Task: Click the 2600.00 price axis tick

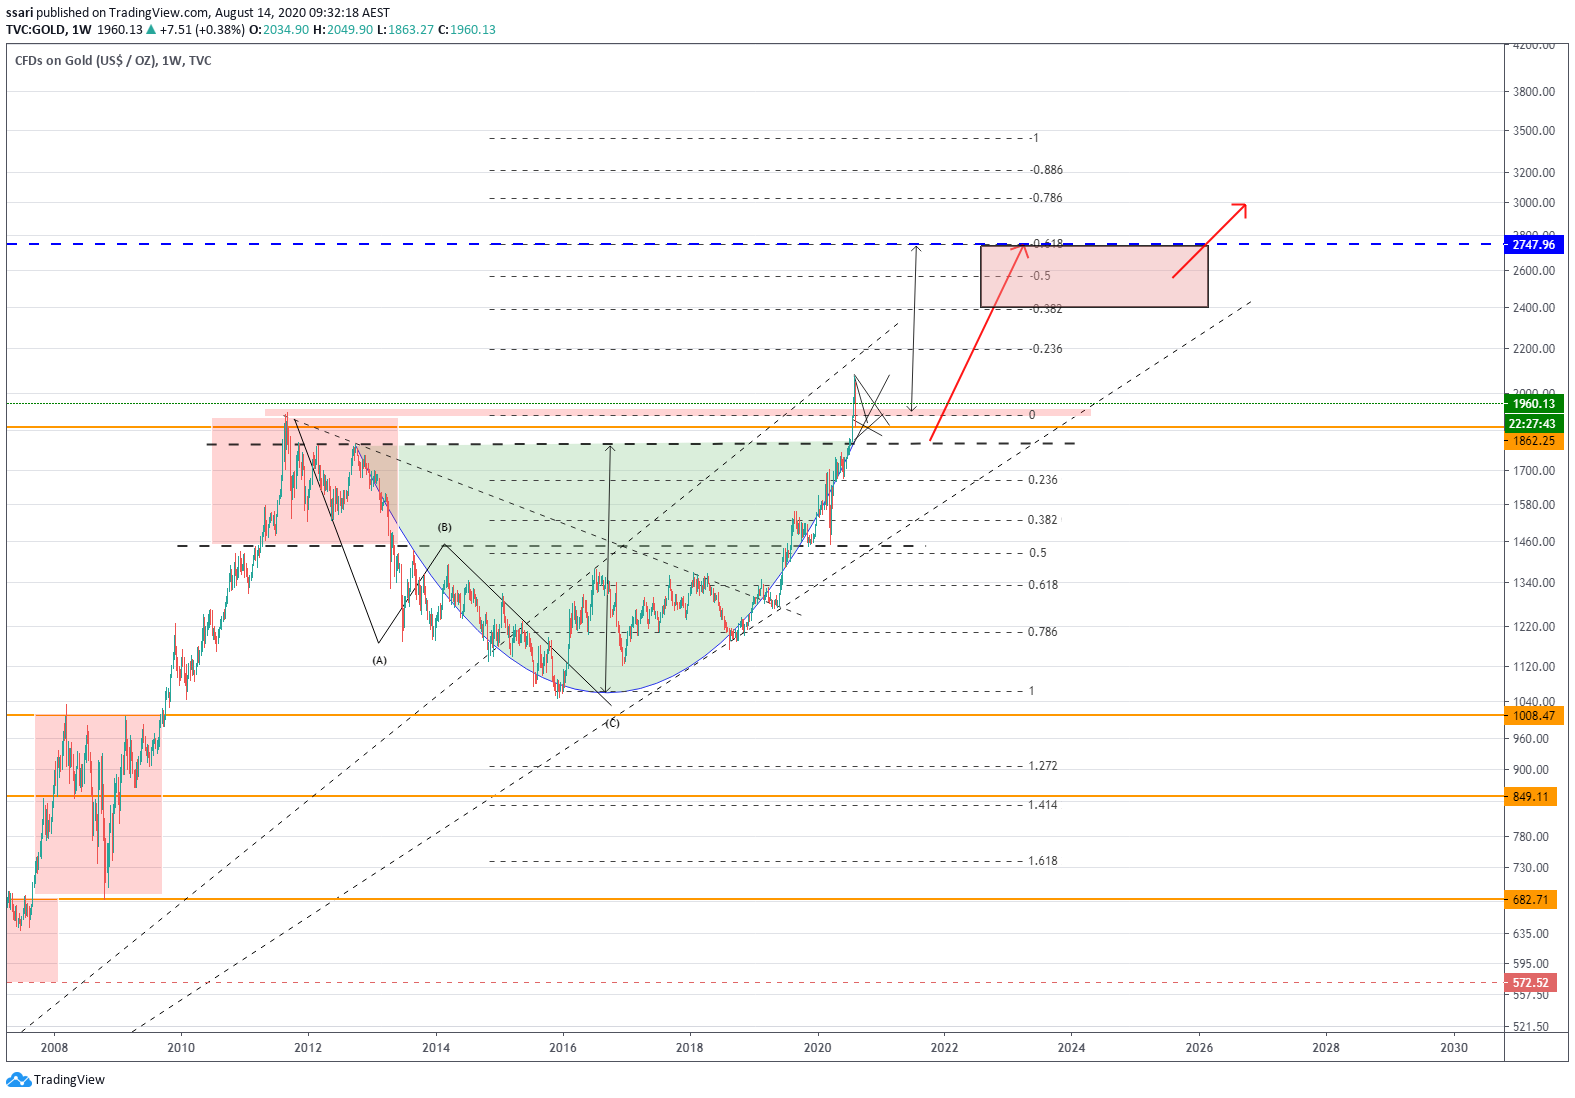Action: pos(1534,271)
